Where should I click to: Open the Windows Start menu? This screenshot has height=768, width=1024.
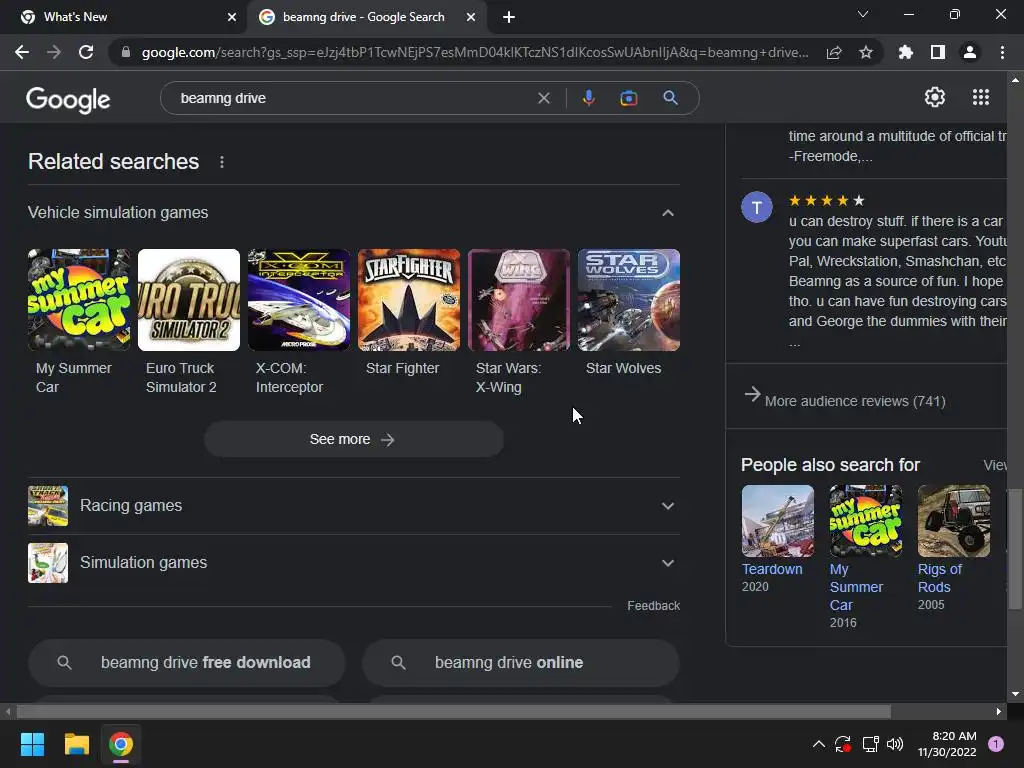coord(32,744)
